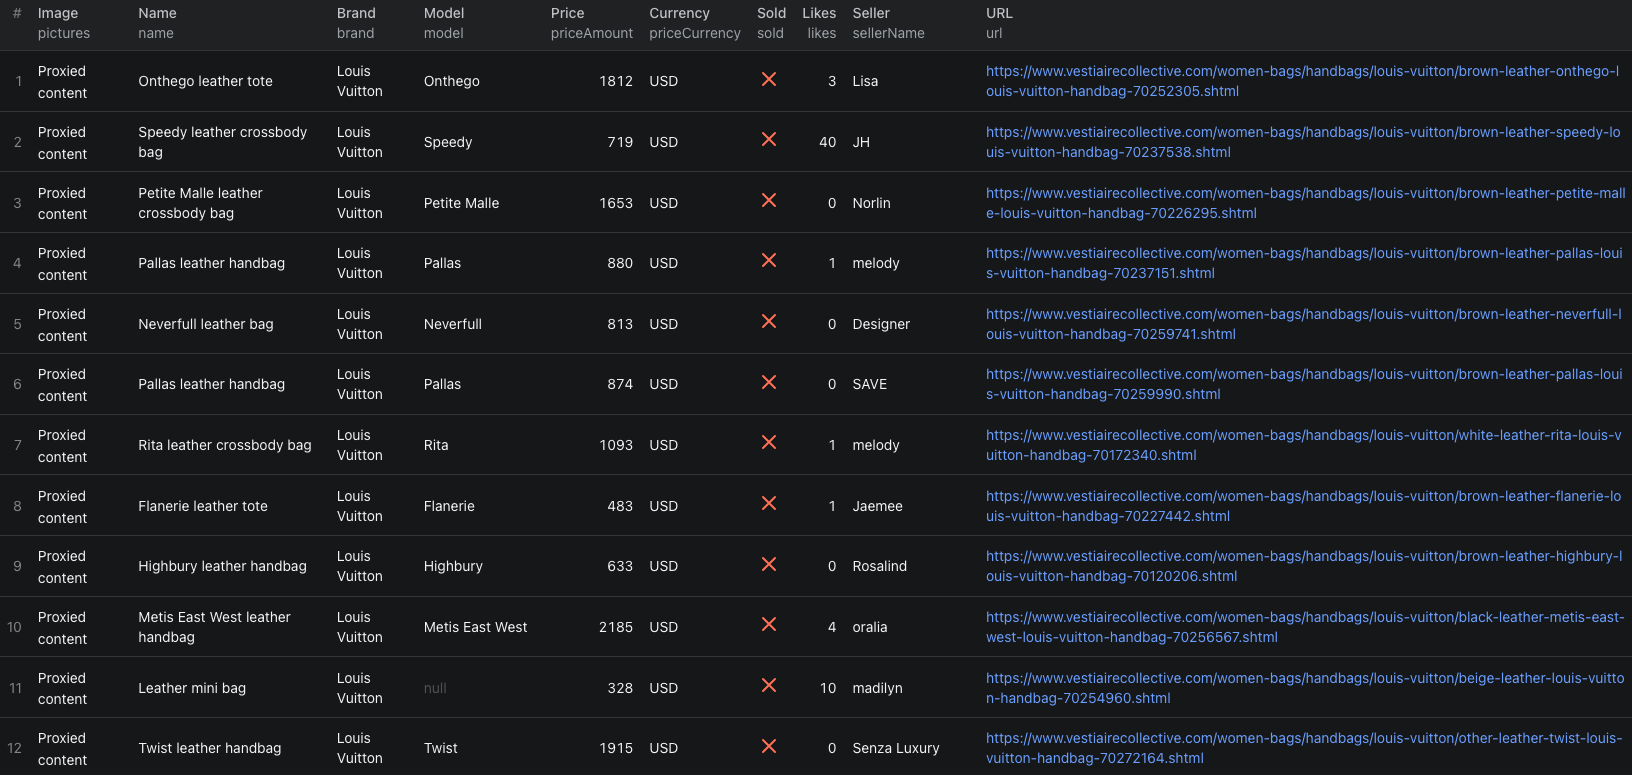Screen dimensions: 1632x775
Task: Click the 'Proxied content' cell in row 1
Action: tap(62, 82)
